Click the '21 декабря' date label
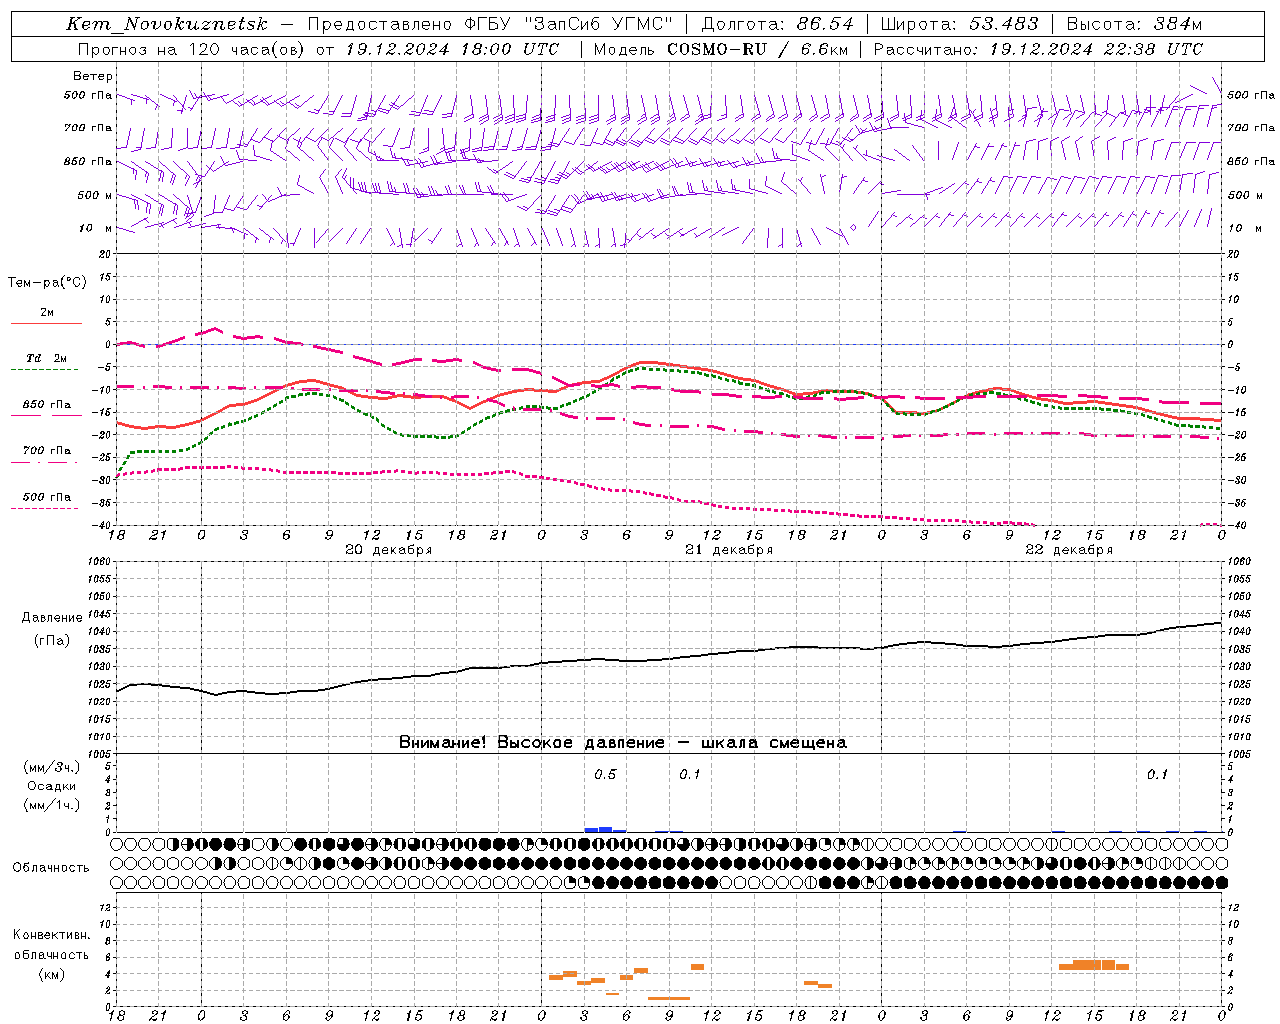Image resolution: width=1280 pixels, height=1024 pixels. click(x=729, y=550)
